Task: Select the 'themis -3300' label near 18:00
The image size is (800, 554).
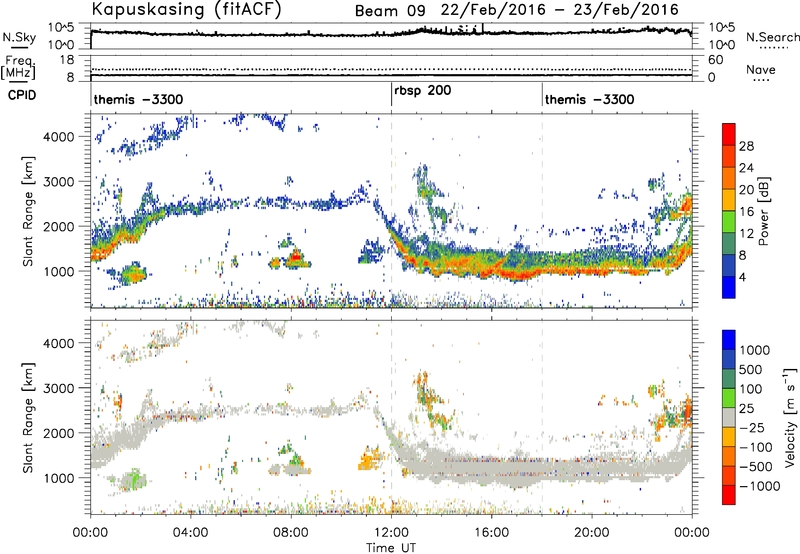Action: coord(589,99)
